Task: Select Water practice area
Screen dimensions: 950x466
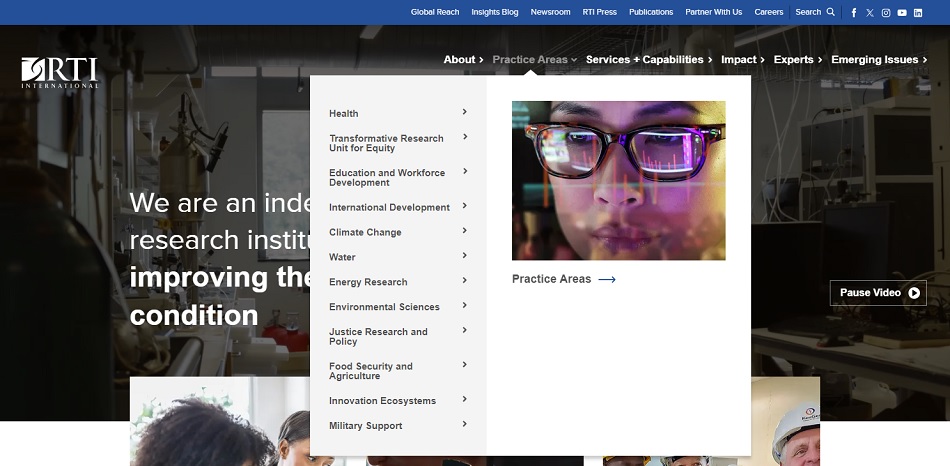Action: click(342, 257)
